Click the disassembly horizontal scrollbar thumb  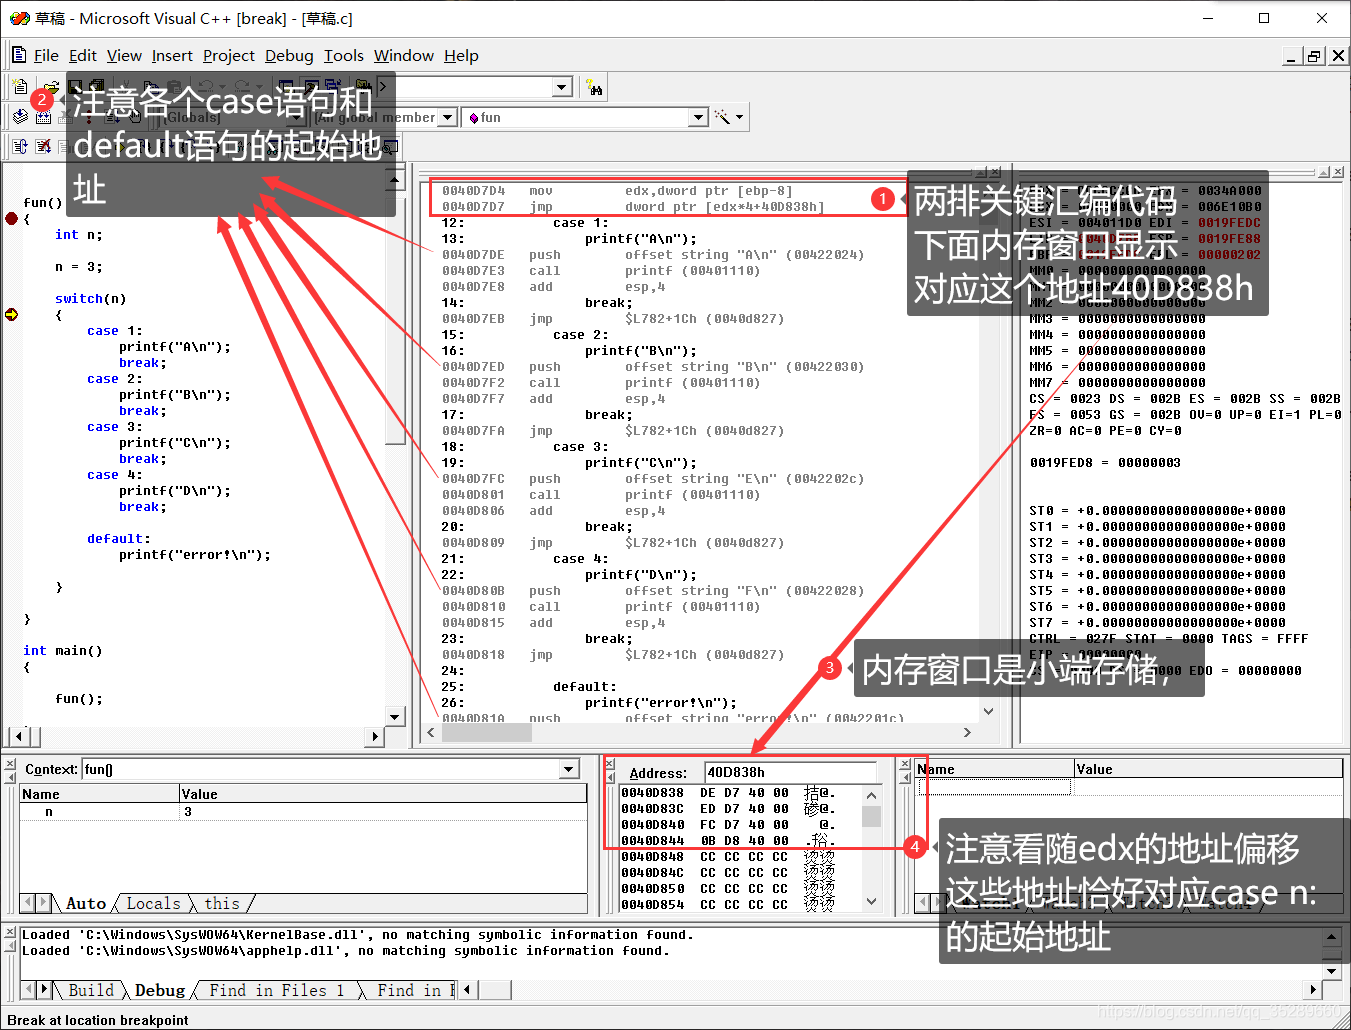(487, 733)
